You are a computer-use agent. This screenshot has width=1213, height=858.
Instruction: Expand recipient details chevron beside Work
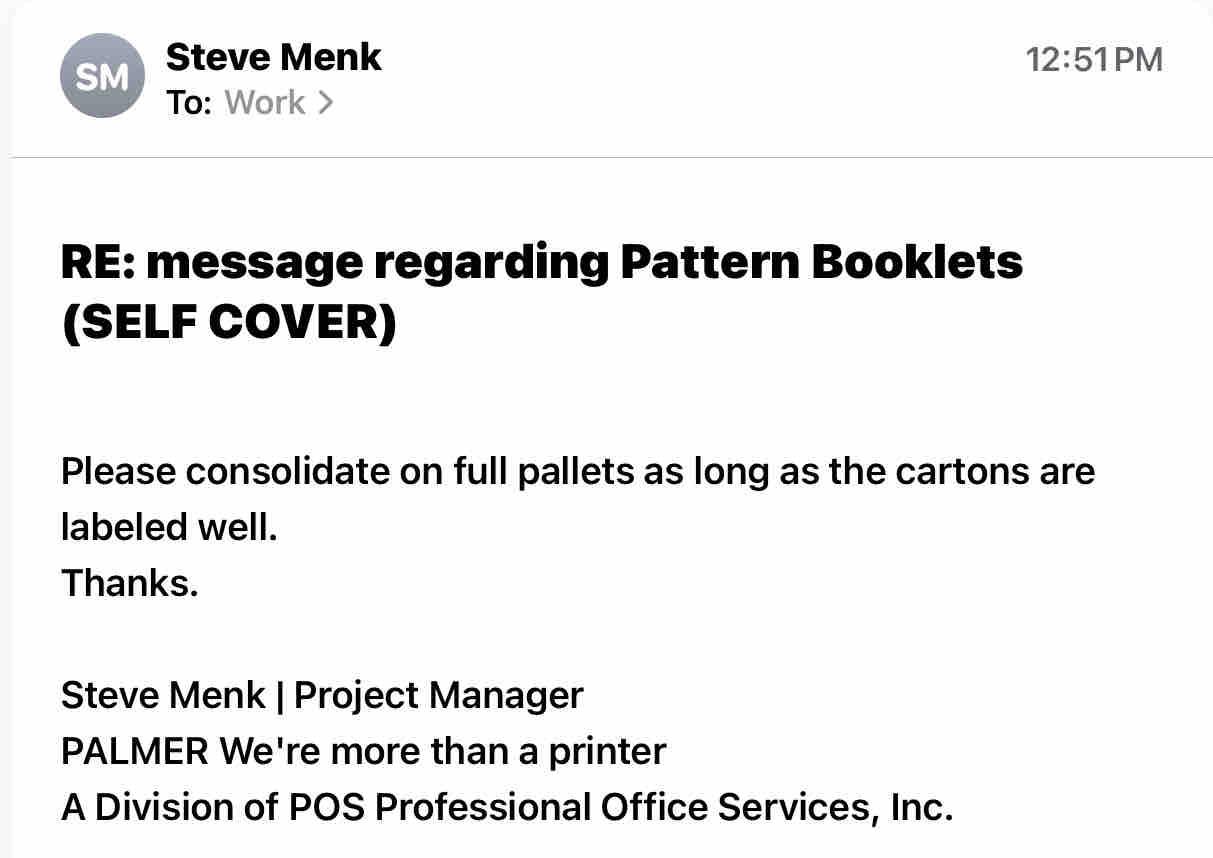324,102
